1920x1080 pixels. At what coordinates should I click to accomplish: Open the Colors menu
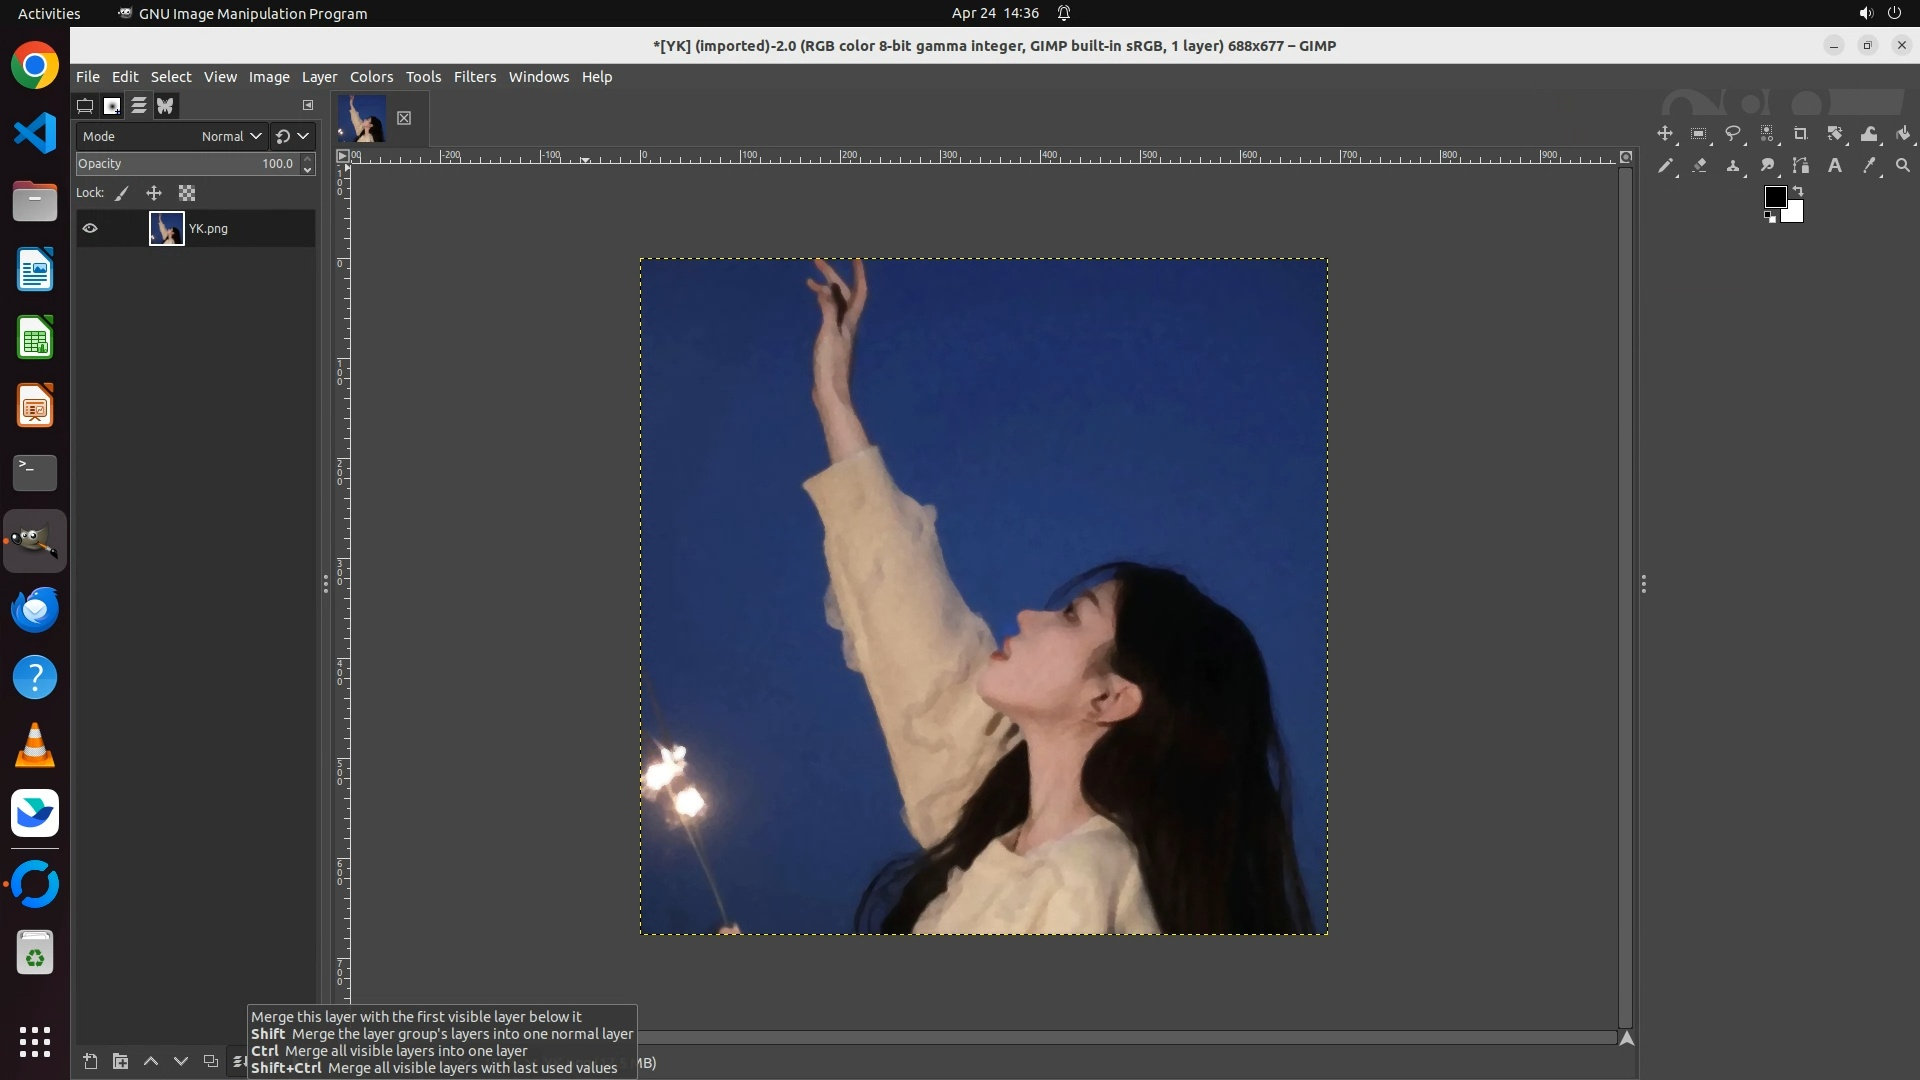tap(371, 77)
